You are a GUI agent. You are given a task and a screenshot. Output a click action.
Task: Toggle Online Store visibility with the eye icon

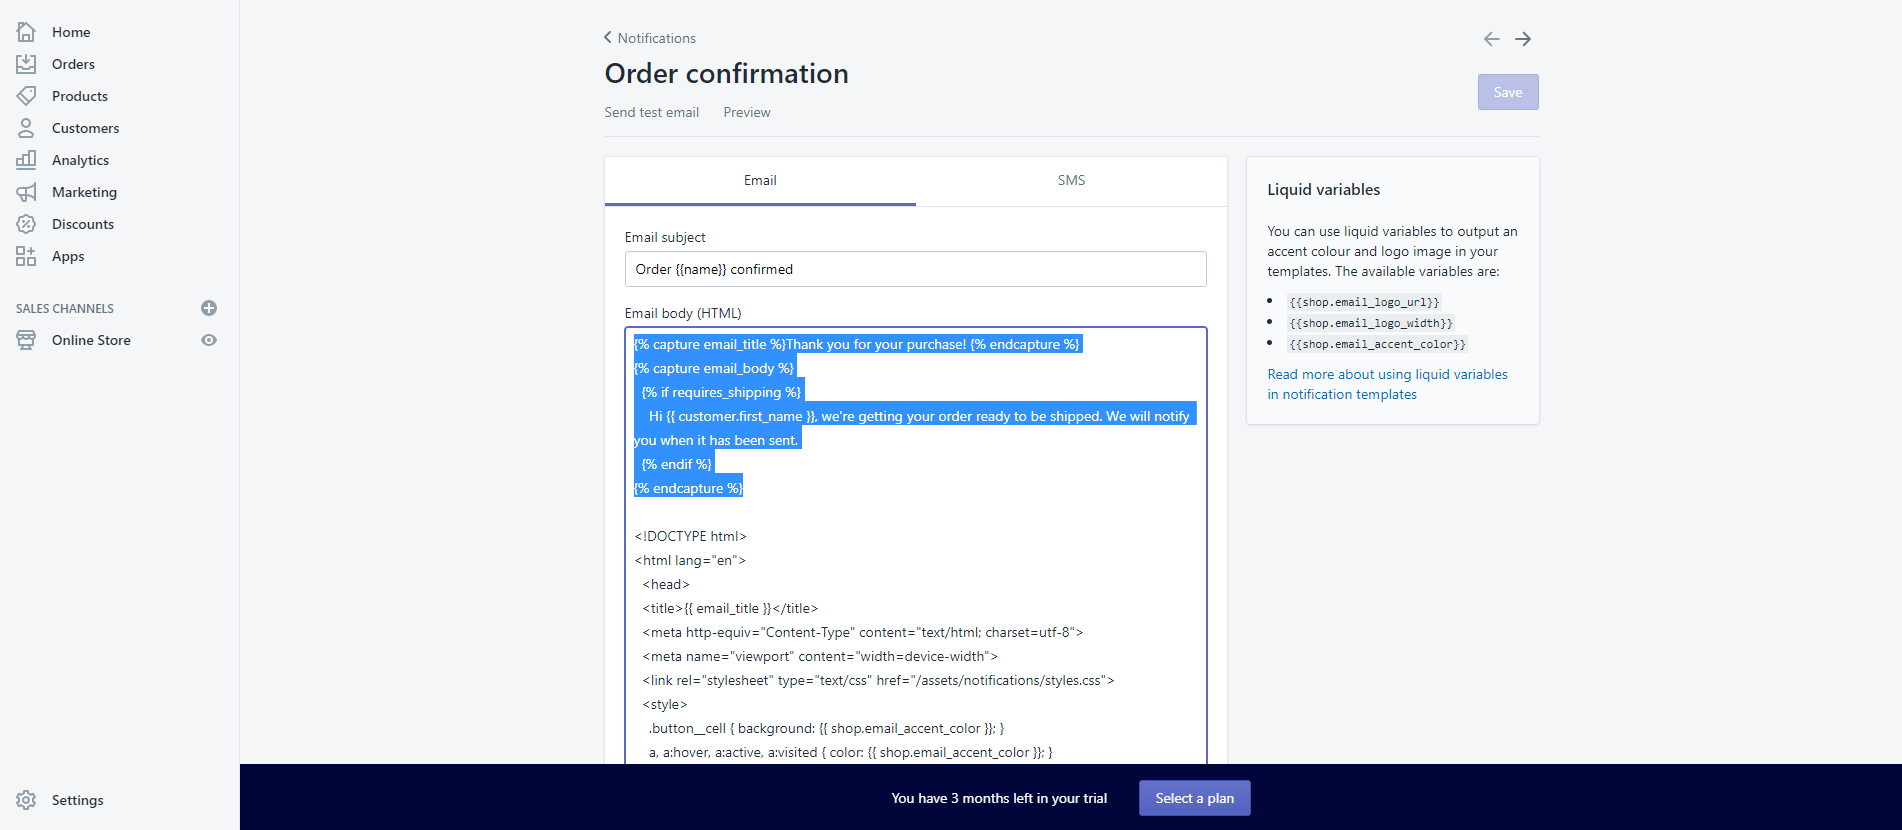209,340
